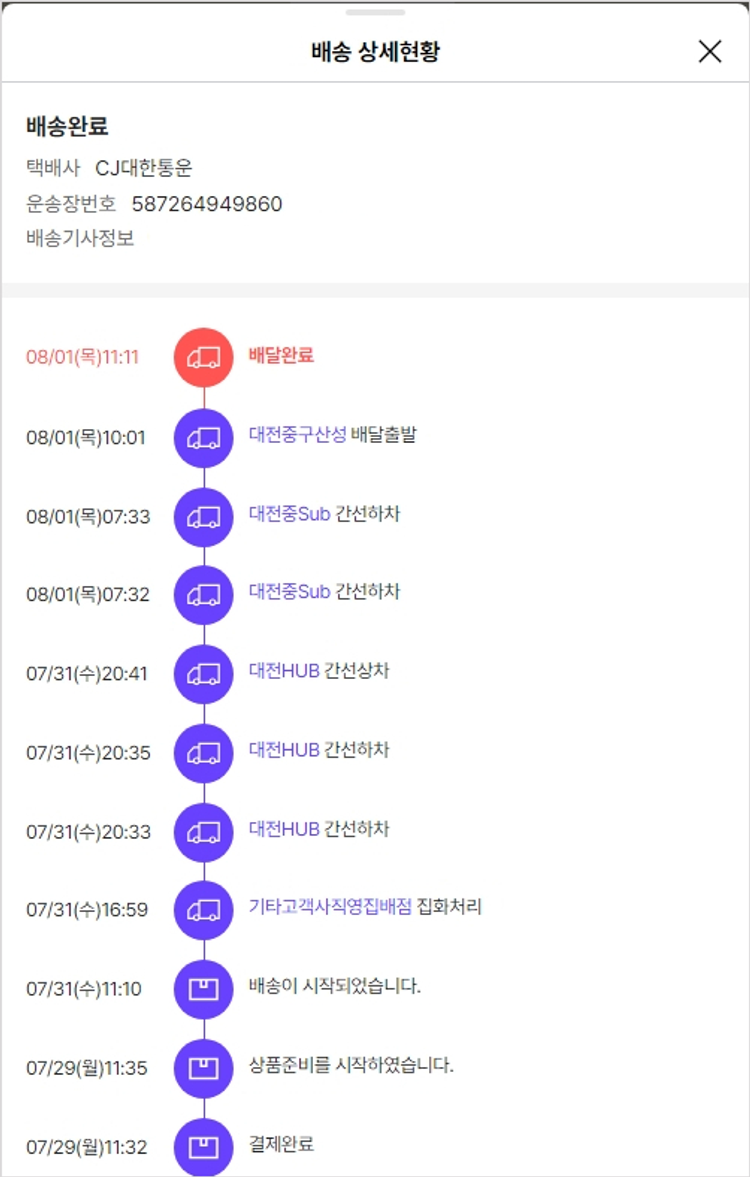
Task: Click box icon beside 결제완료
Action: coord(204,1146)
